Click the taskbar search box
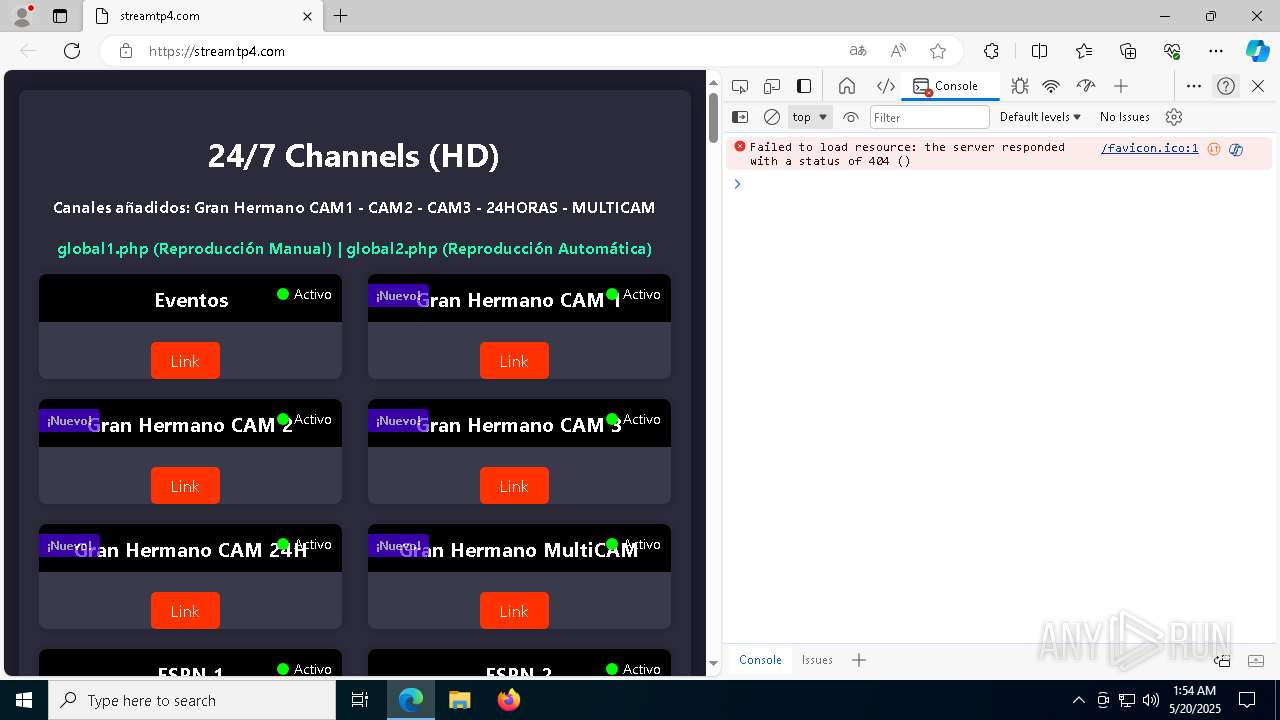Image resolution: width=1280 pixels, height=720 pixels. pyautogui.click(x=192, y=700)
